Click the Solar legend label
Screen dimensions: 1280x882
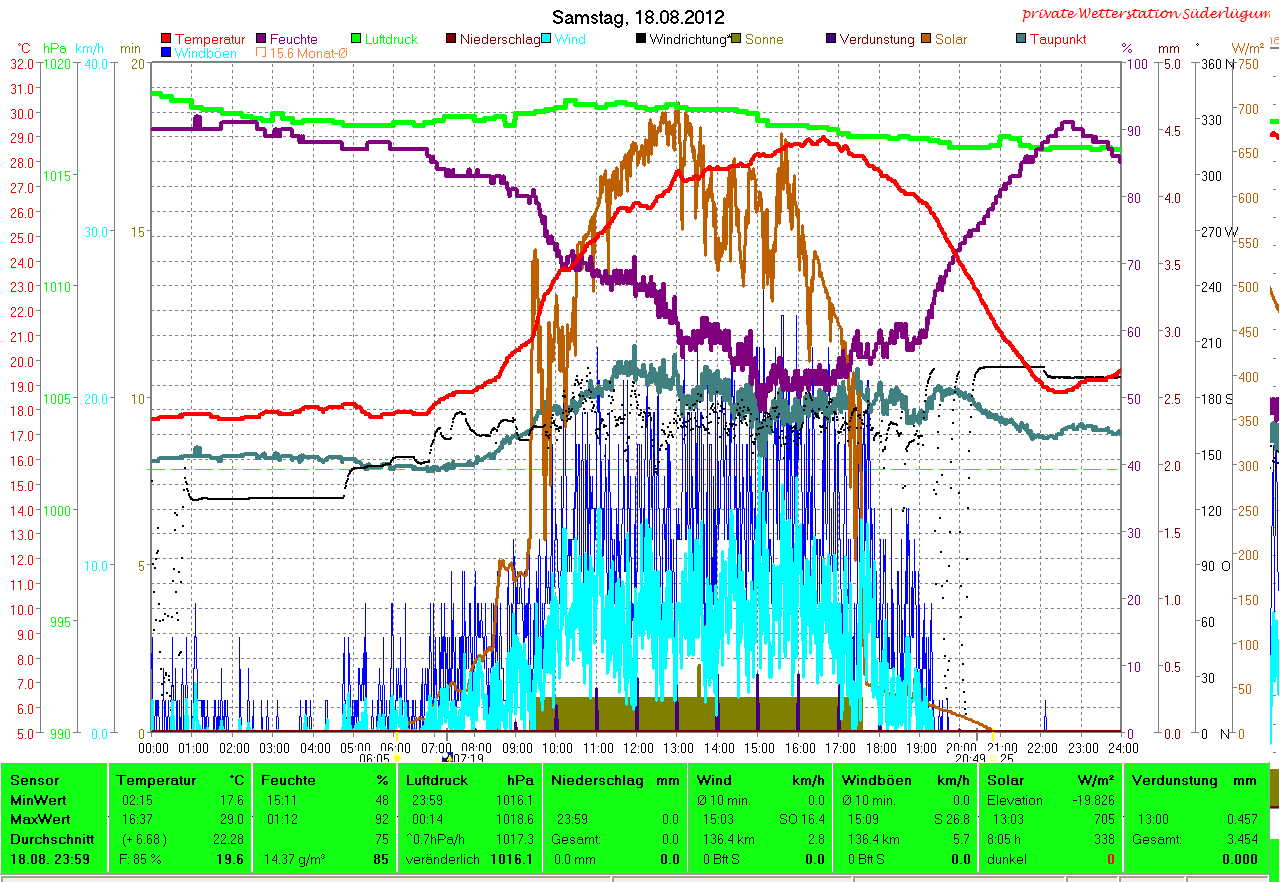[x=951, y=40]
